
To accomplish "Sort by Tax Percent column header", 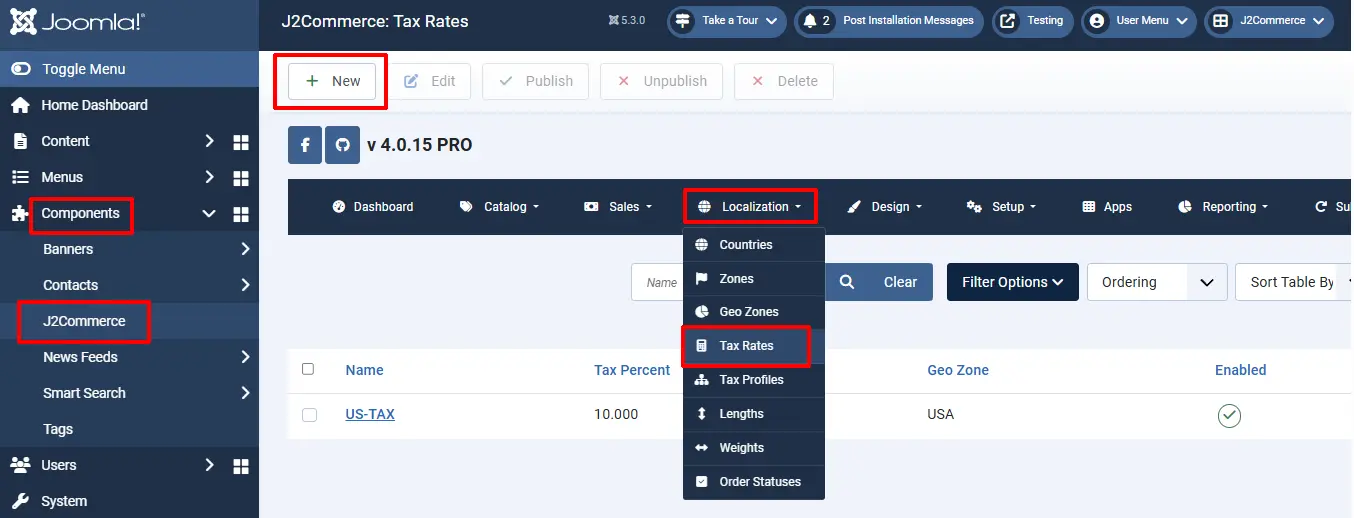I will pyautogui.click(x=632, y=370).
